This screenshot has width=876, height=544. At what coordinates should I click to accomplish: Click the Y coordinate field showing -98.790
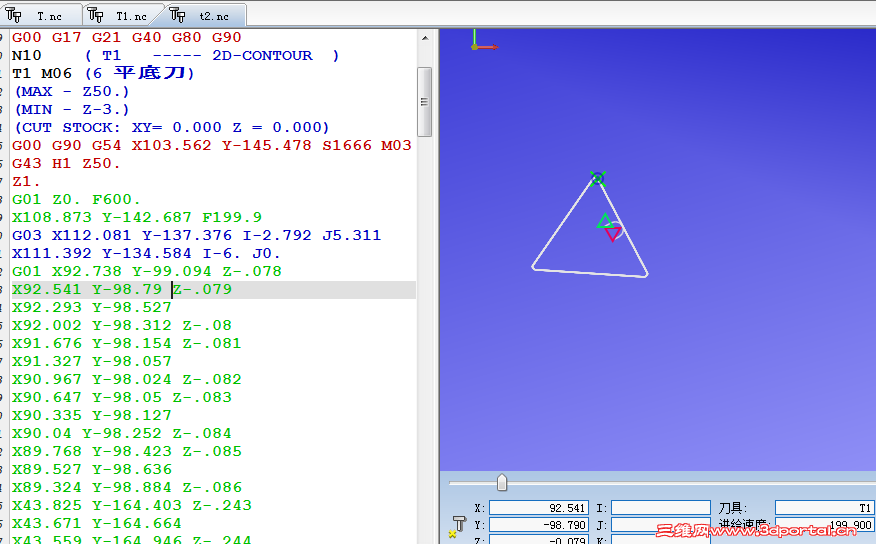[539, 524]
